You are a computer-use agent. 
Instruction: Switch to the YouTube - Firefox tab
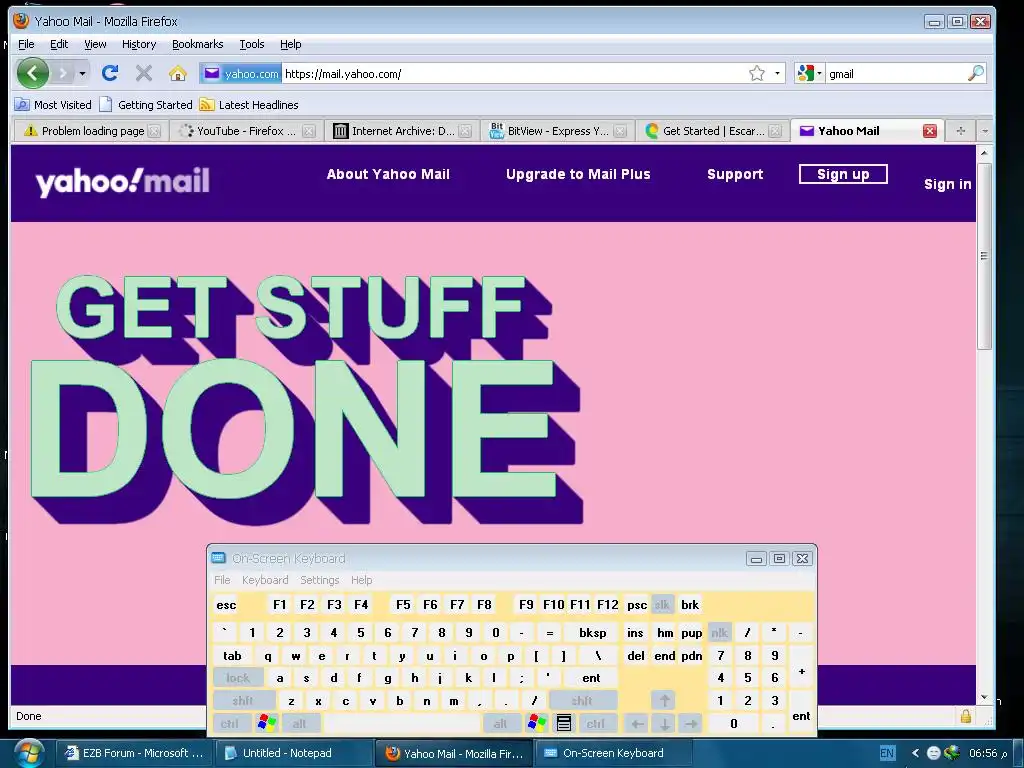(246, 131)
